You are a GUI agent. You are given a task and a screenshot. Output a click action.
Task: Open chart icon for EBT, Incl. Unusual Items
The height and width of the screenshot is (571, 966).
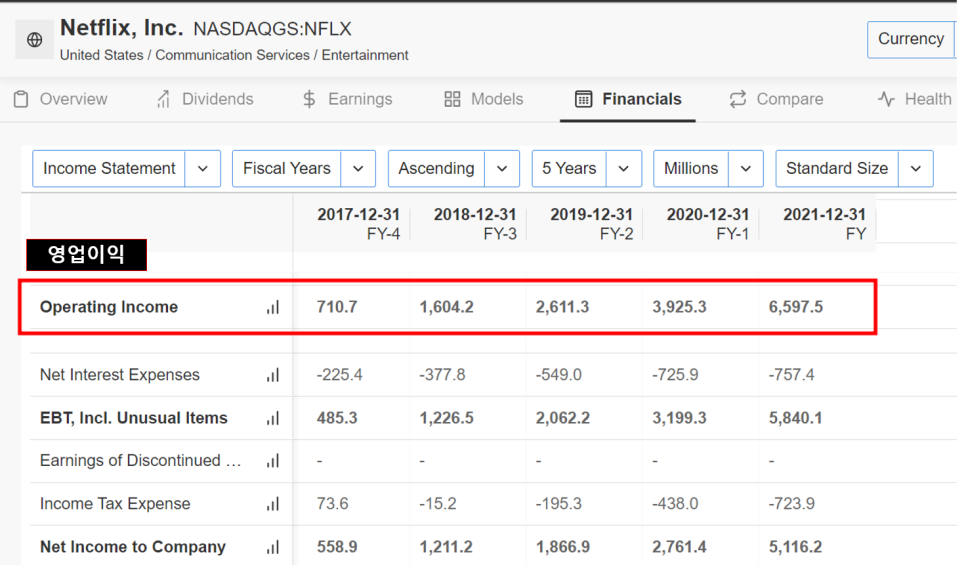pyautogui.click(x=273, y=418)
